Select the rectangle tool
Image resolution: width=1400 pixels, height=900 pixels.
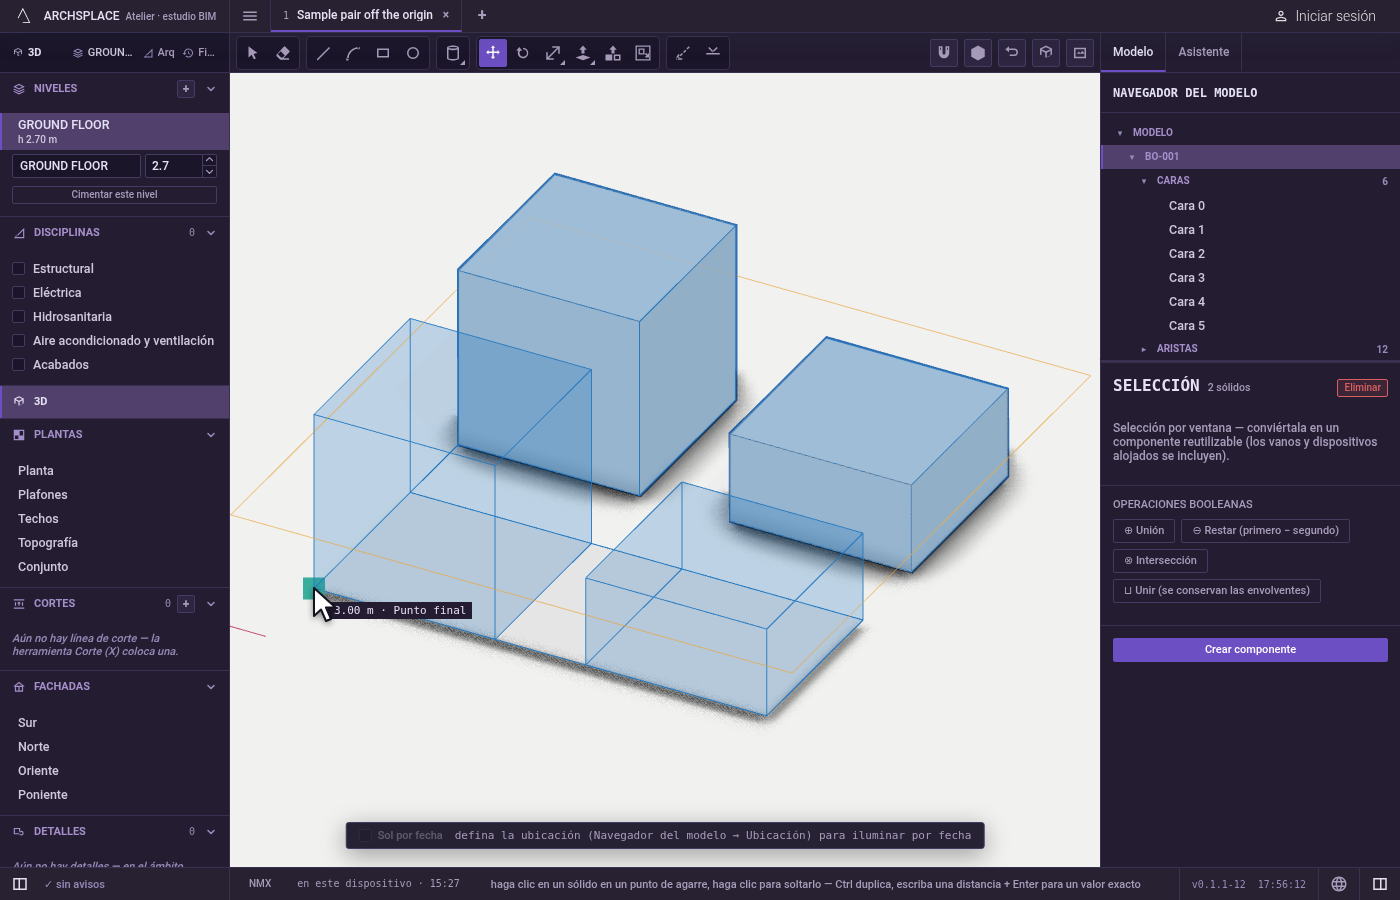click(383, 53)
